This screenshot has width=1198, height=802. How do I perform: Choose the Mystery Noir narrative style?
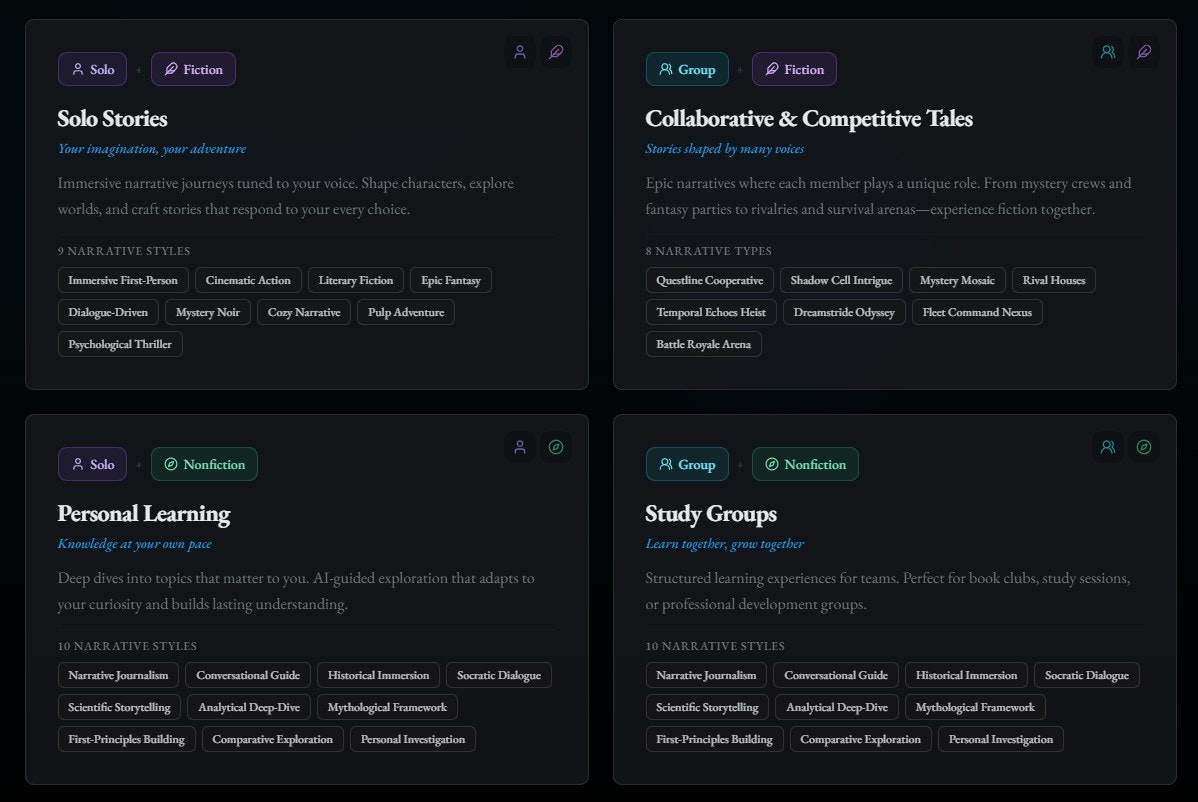(208, 312)
